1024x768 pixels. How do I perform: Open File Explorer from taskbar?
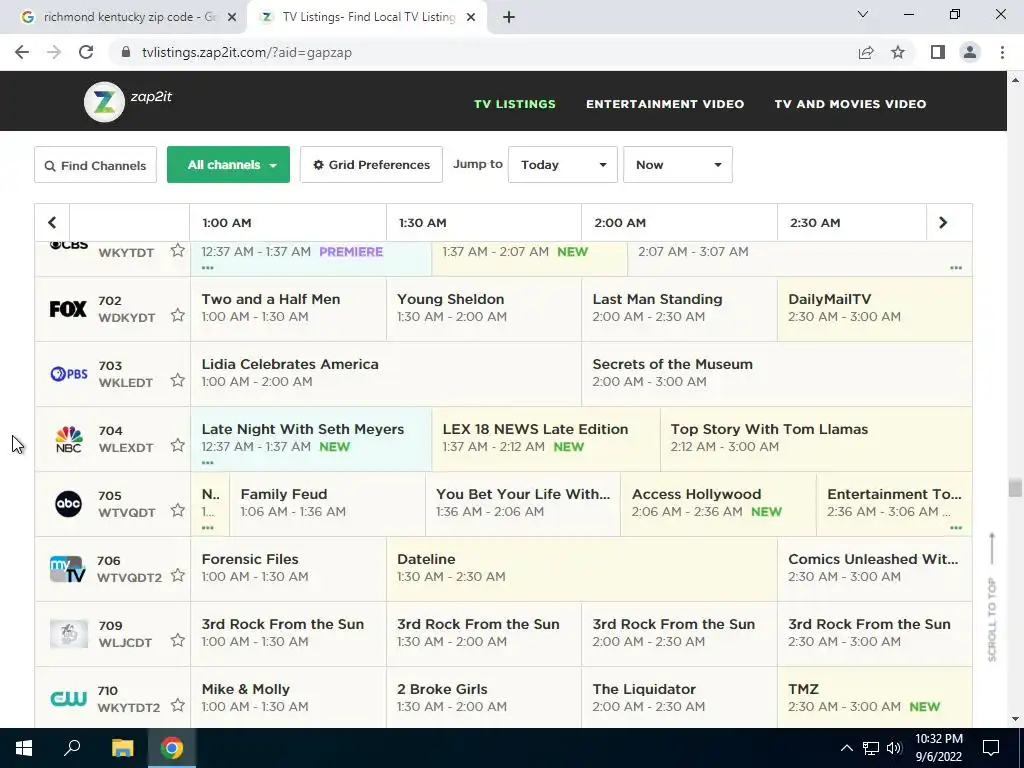pos(122,748)
